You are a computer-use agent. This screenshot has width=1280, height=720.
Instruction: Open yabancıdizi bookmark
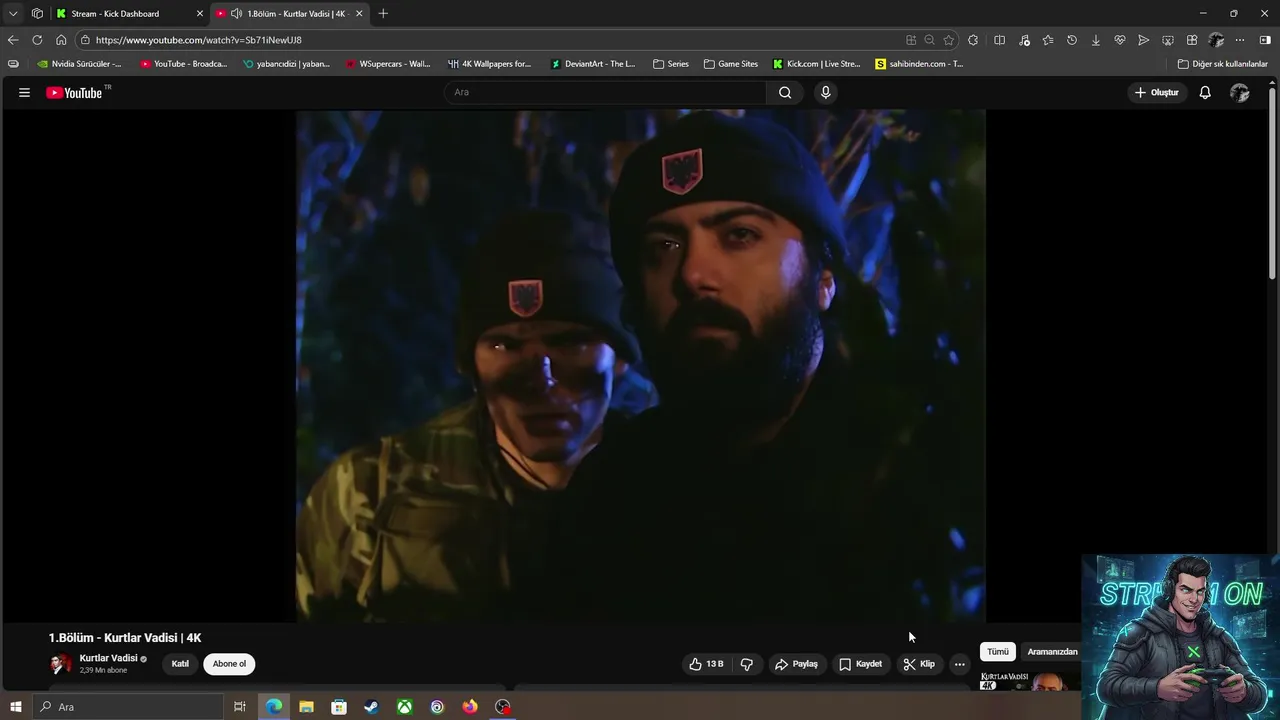point(286,64)
